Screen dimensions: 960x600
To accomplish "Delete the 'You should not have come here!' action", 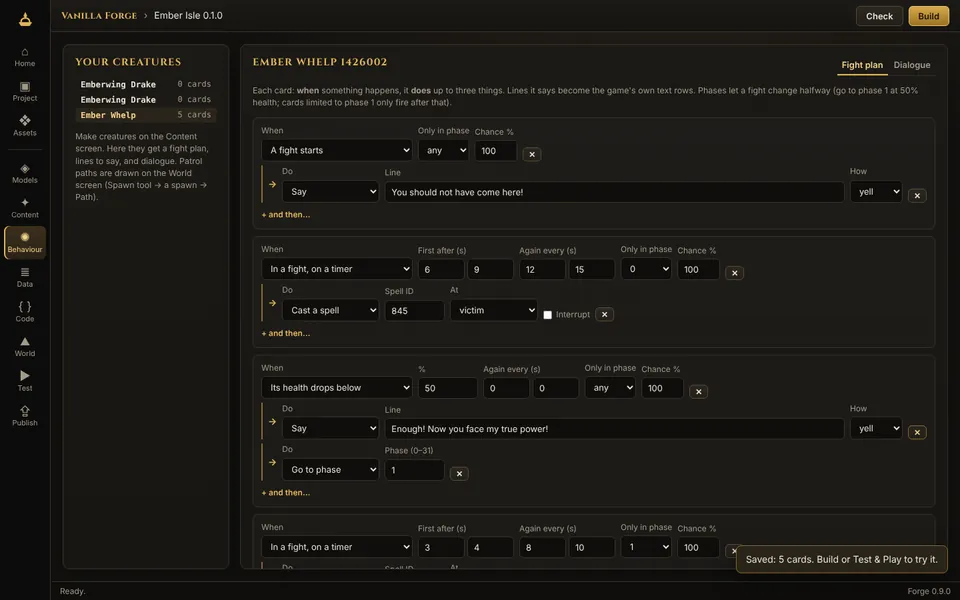I will click(917, 196).
